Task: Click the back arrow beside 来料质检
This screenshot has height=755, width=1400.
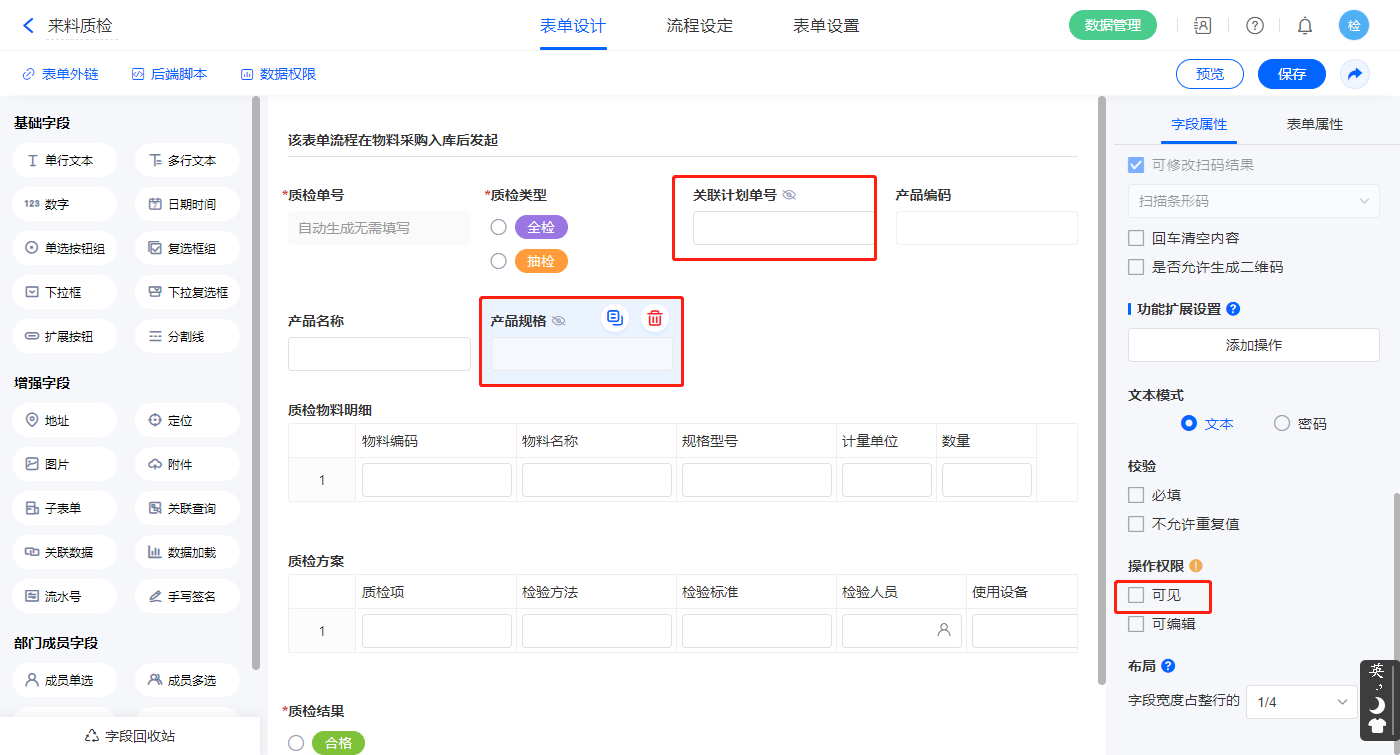Action: (x=28, y=25)
